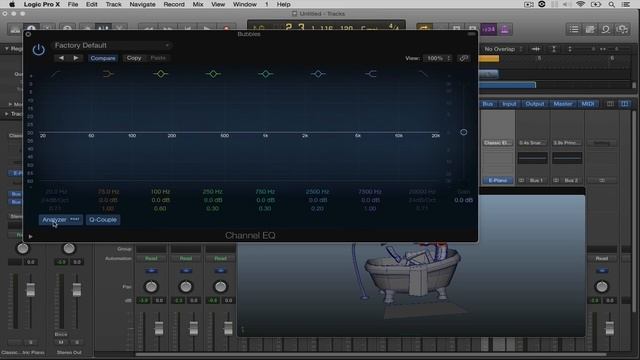Go to next preset with right arrow

(x=76, y=58)
